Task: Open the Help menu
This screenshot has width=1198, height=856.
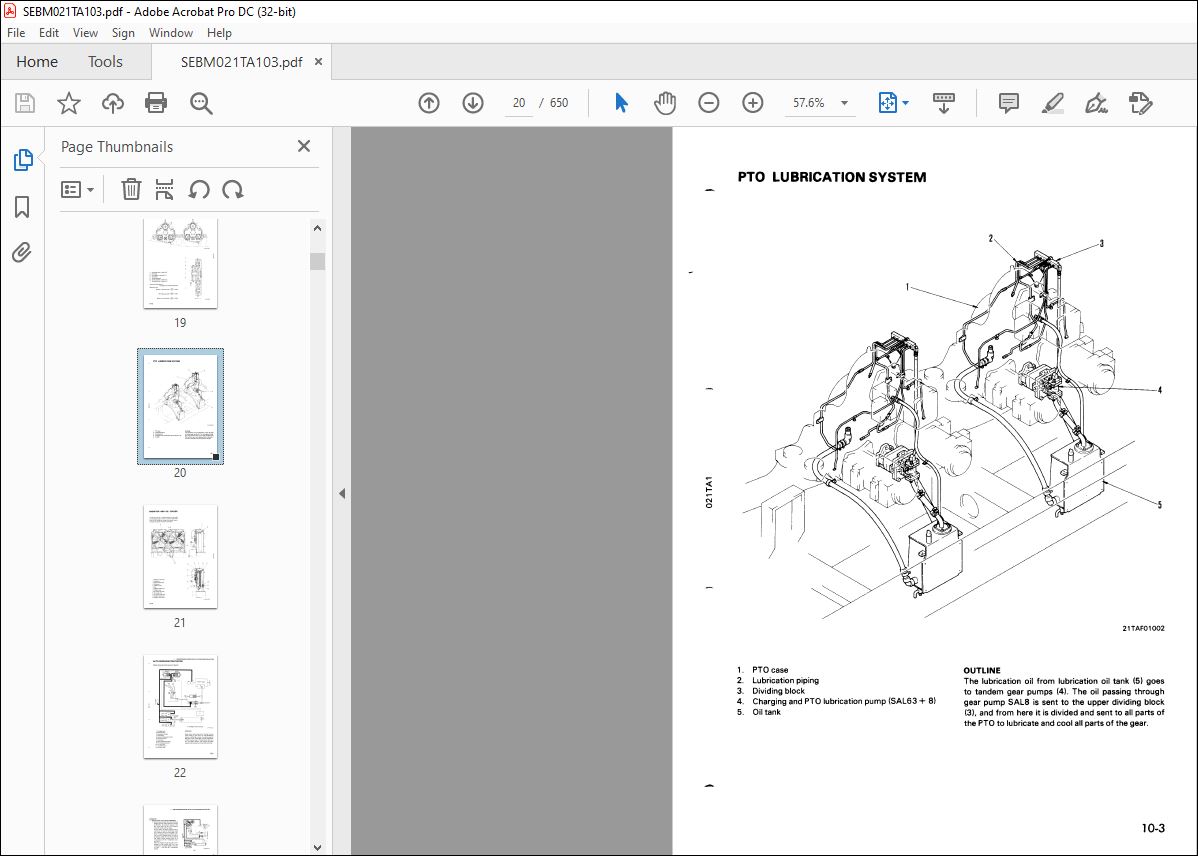Action: pos(219,33)
